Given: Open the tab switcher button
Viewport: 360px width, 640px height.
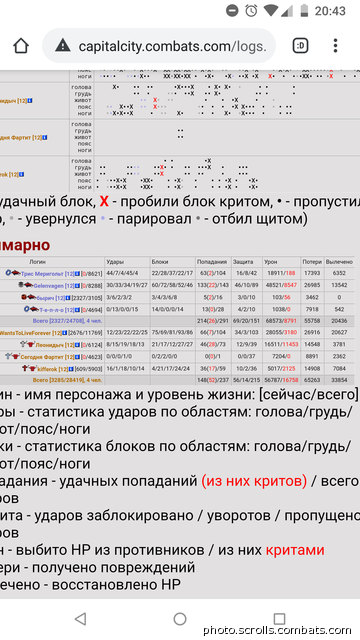Looking at the screenshot, I should click(300, 46).
